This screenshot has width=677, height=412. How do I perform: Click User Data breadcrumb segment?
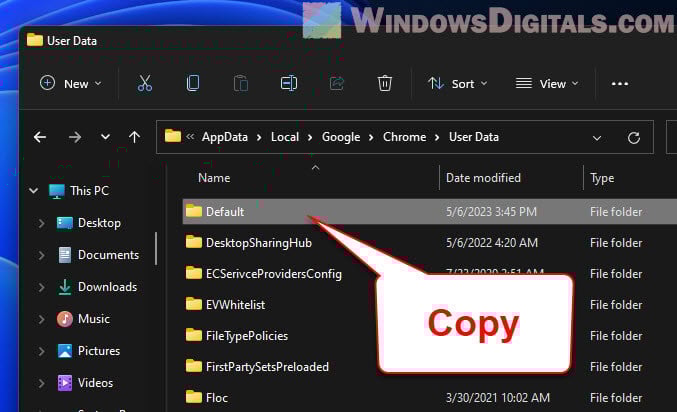[474, 137]
